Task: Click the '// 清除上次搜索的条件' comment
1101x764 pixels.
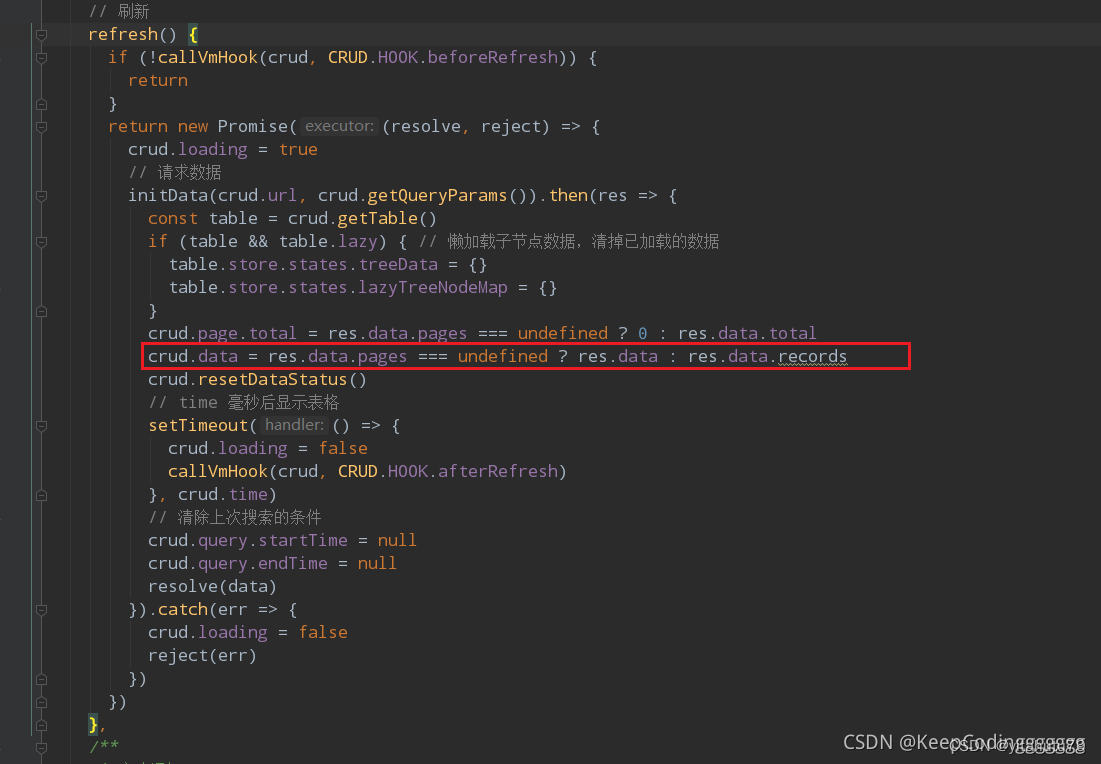Action: 235,518
